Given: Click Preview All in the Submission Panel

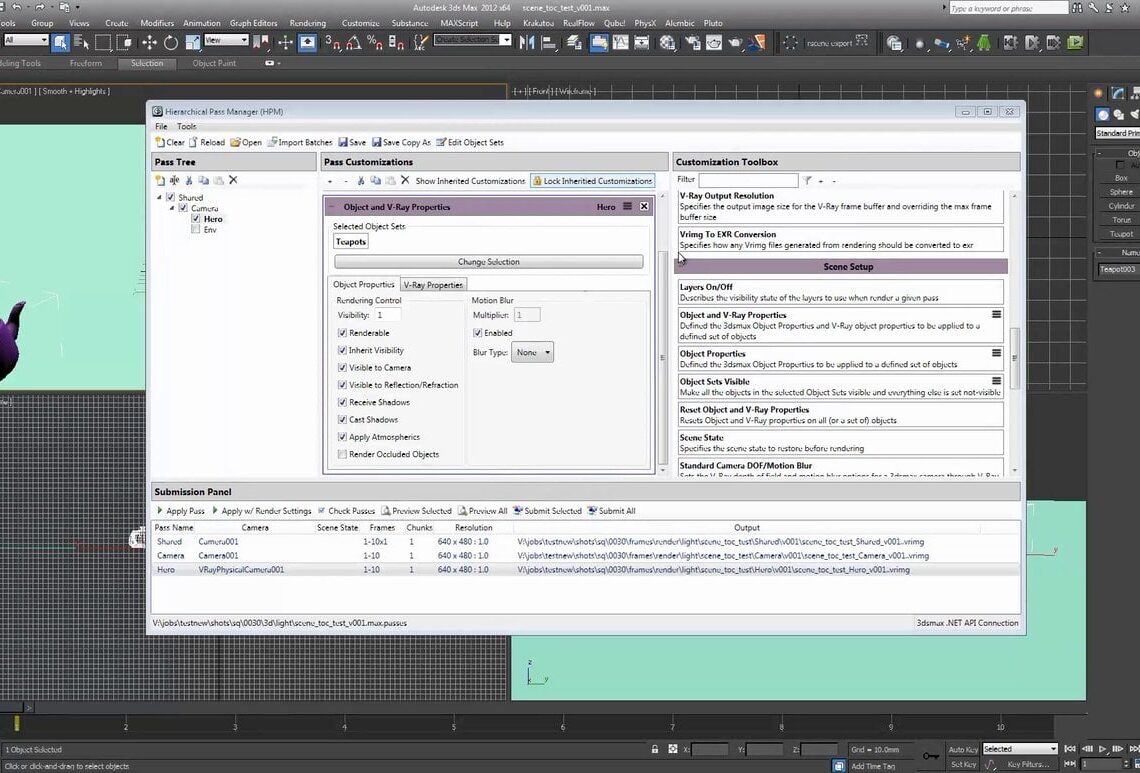Looking at the screenshot, I should (482, 510).
